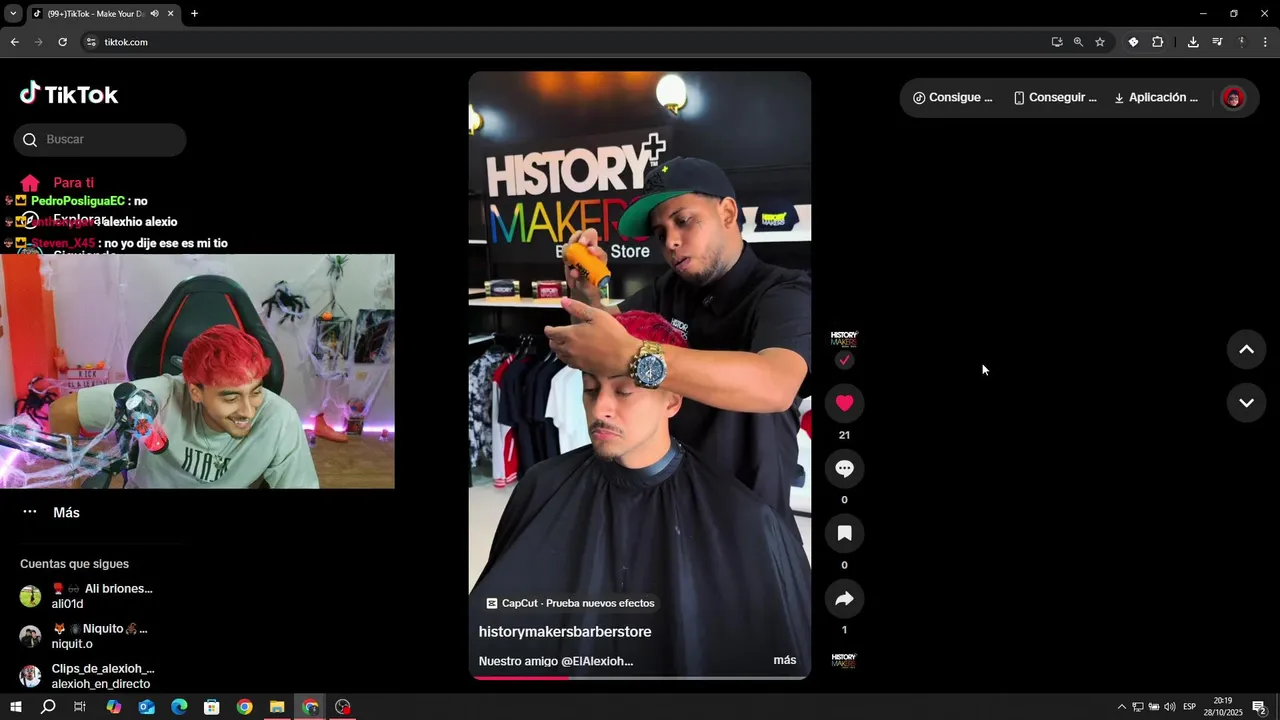Image resolution: width=1280 pixels, height=720 pixels.
Task: Go to previous video arrow
Action: 1246,349
